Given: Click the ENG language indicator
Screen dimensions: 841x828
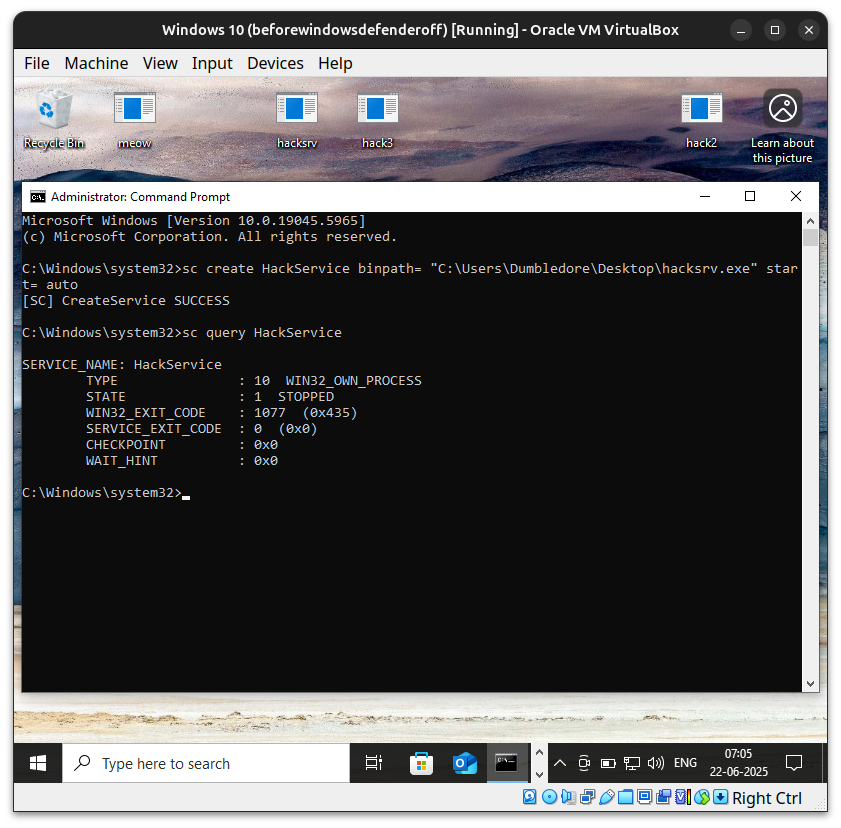Looking at the screenshot, I should [685, 763].
